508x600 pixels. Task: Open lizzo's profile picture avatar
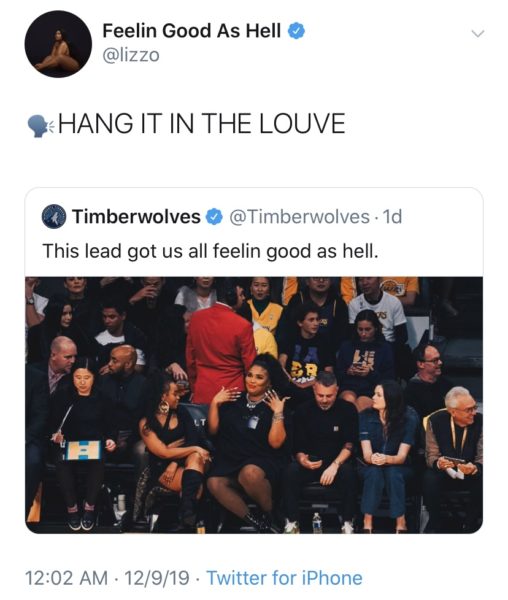coord(58,44)
